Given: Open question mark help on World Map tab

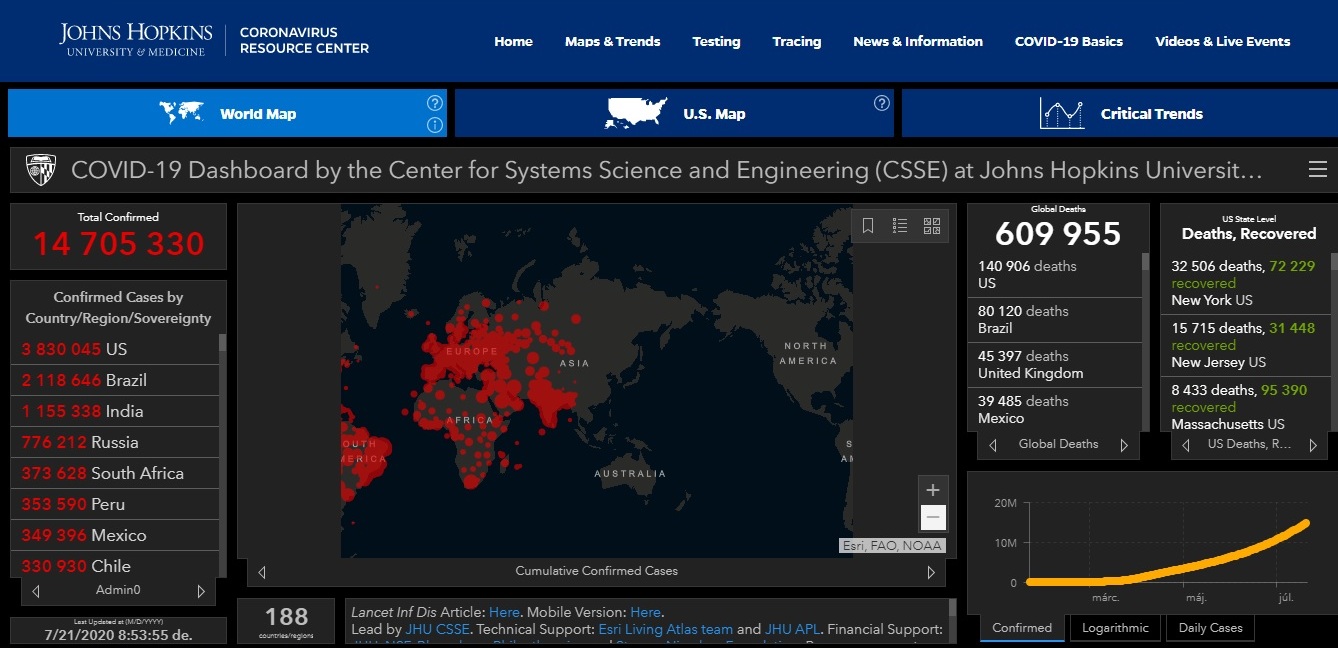Looking at the screenshot, I should (x=435, y=102).
